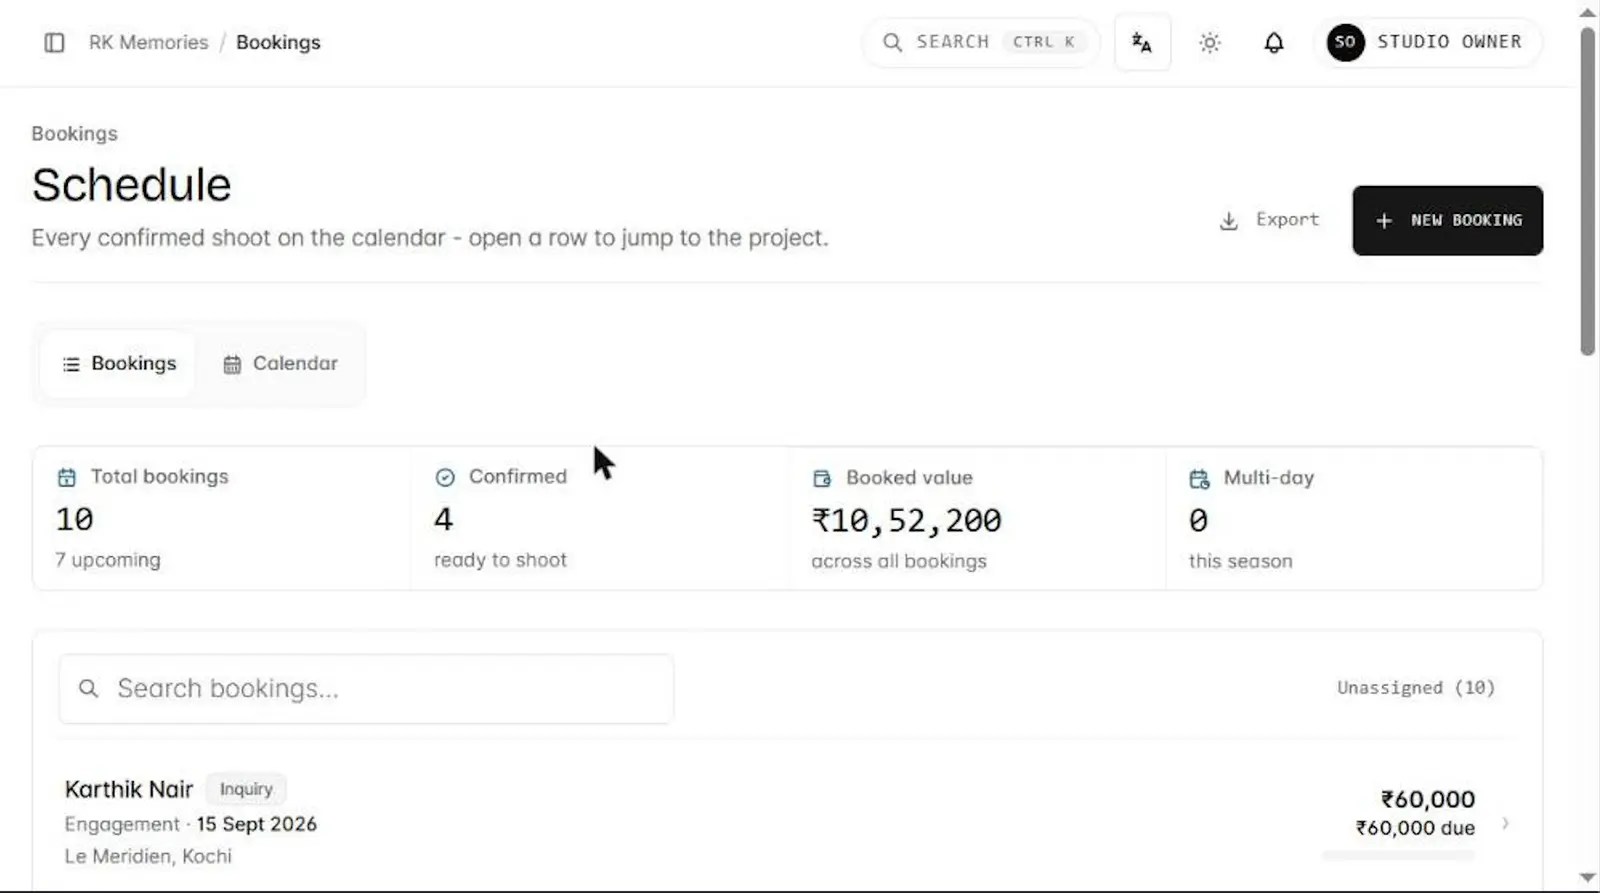Open Karthik Nair row chevron

pos(1505,823)
